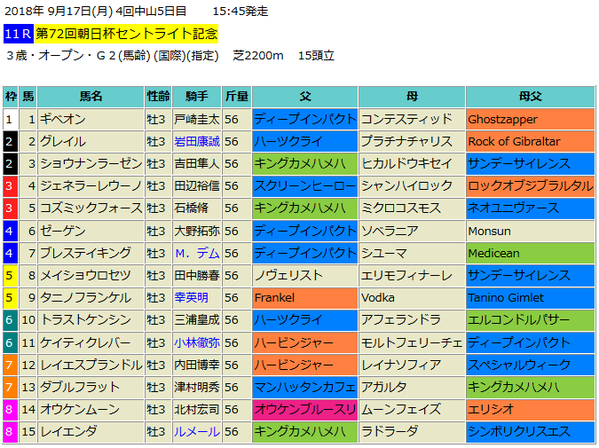Click dam cell ソベラニア
This screenshot has width=599, height=448.
coord(412,231)
